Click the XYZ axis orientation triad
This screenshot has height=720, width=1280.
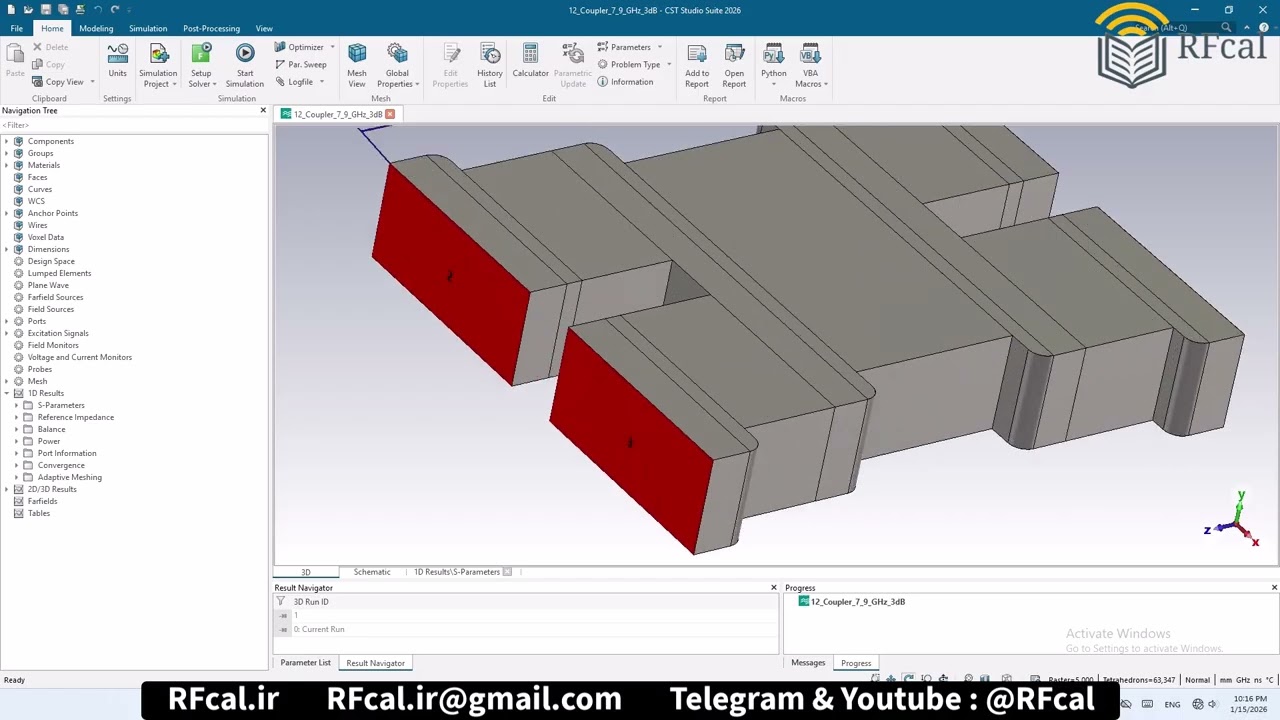tap(1233, 520)
